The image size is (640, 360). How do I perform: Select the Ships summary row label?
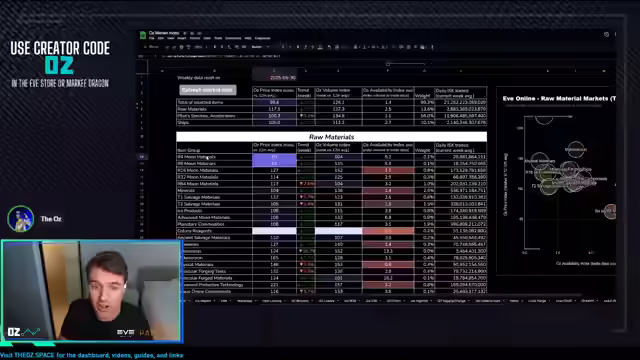tap(183, 122)
